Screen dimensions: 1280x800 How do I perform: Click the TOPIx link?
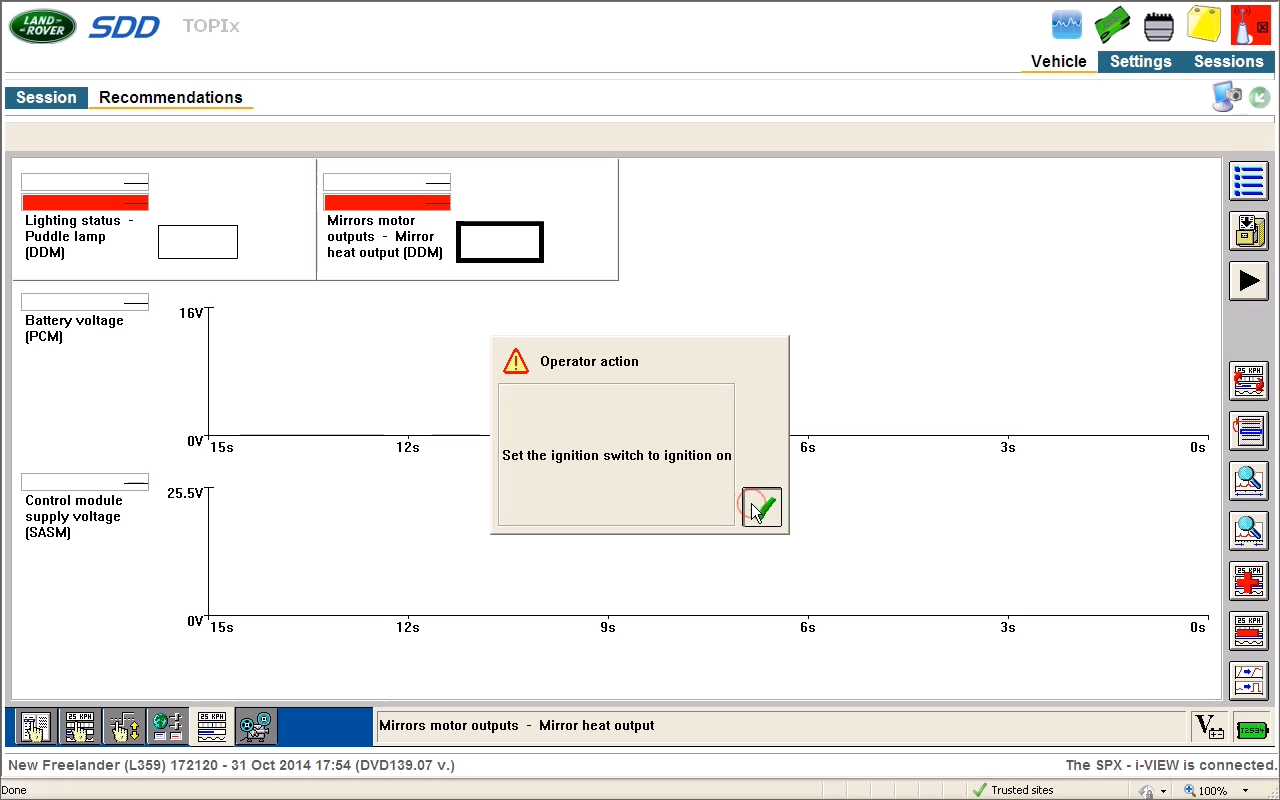click(211, 25)
